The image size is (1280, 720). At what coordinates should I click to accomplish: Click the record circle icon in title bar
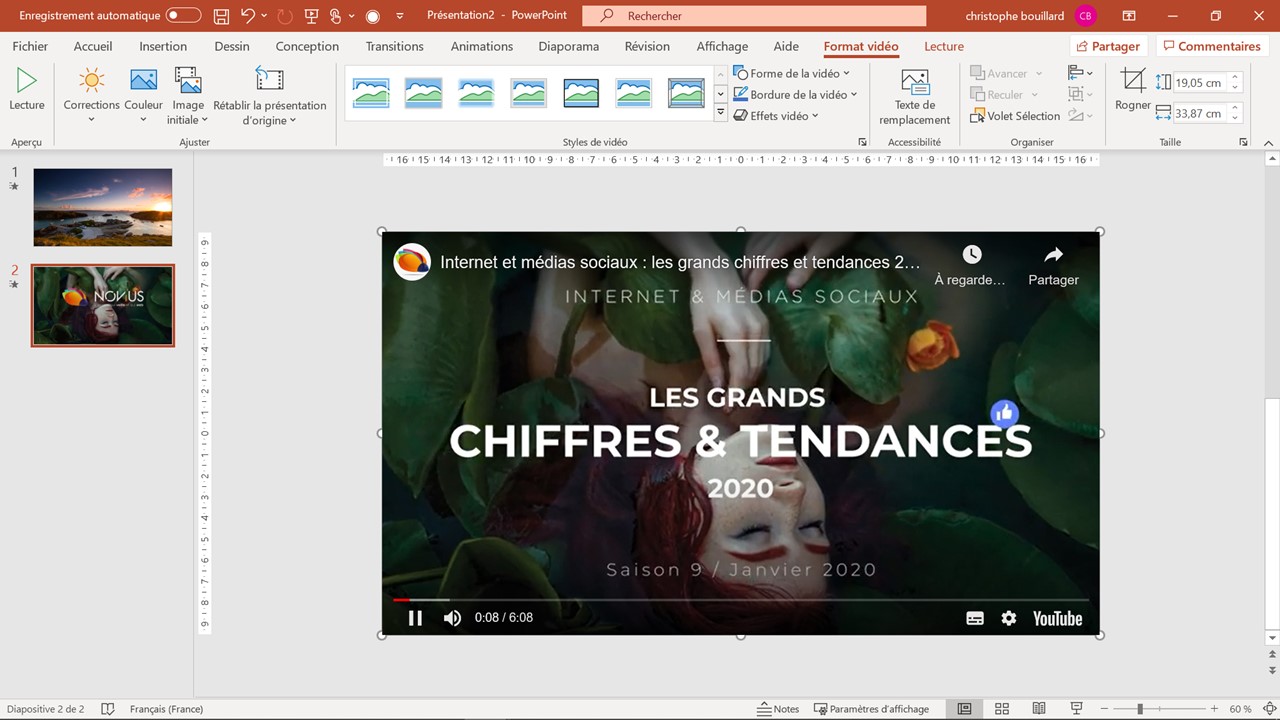coord(373,16)
